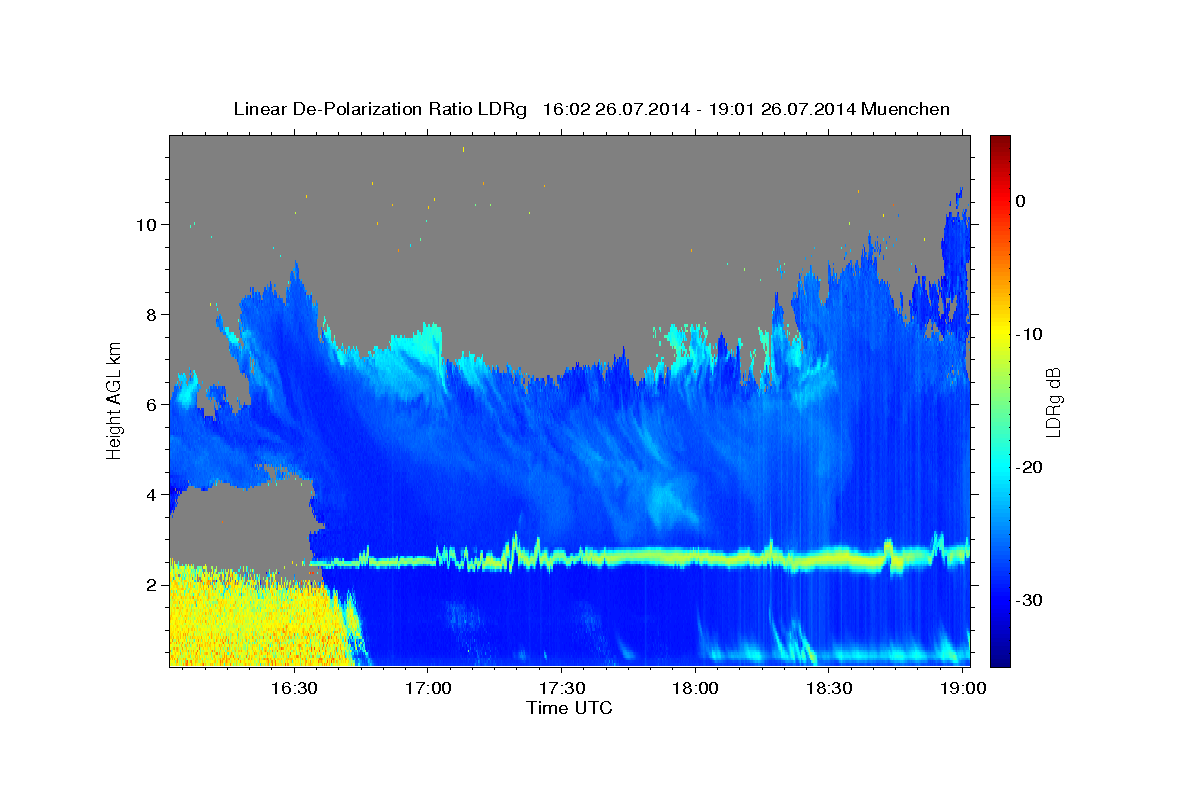Click the location label "Muenchen" in the title
This screenshot has width=1200, height=800.
click(x=906, y=109)
